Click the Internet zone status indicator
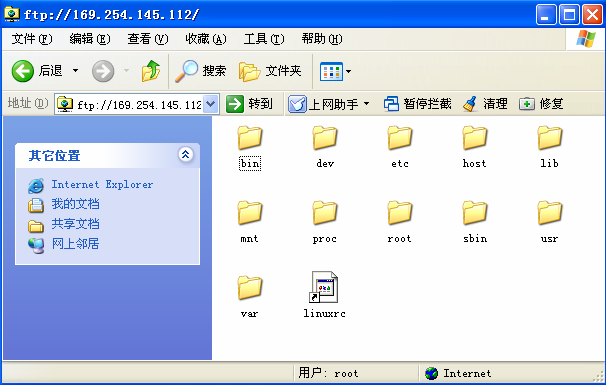606x385 pixels. pos(458,373)
